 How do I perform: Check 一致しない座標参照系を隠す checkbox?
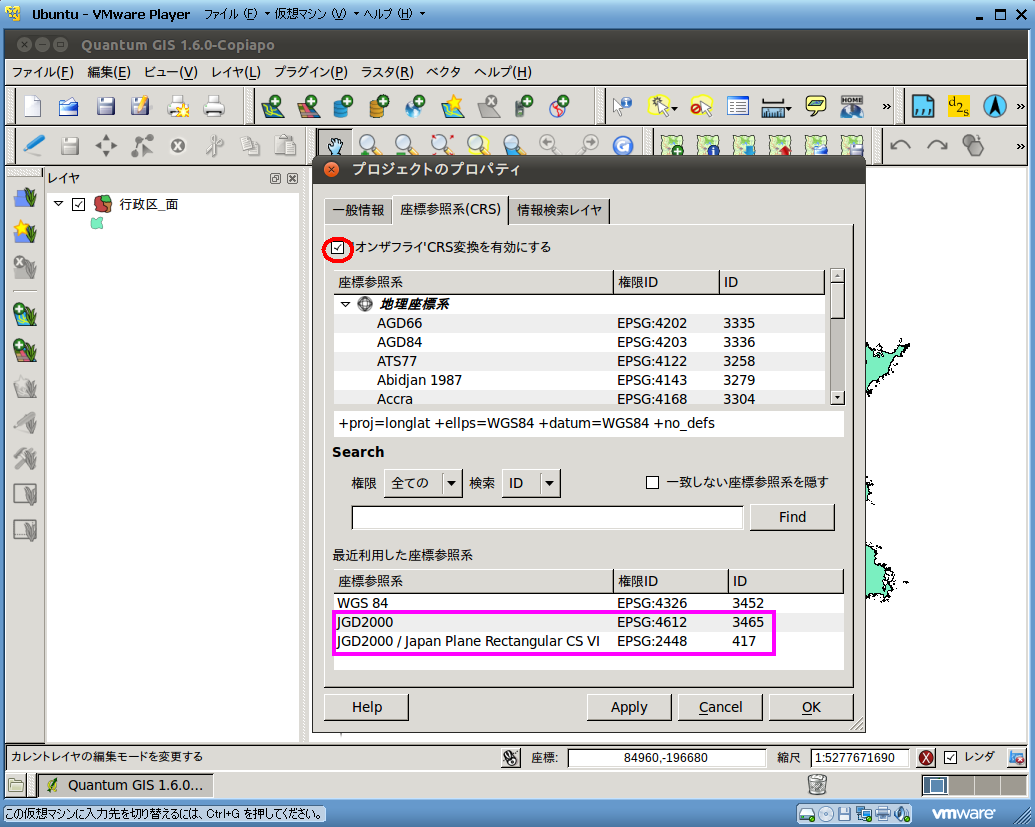[652, 482]
